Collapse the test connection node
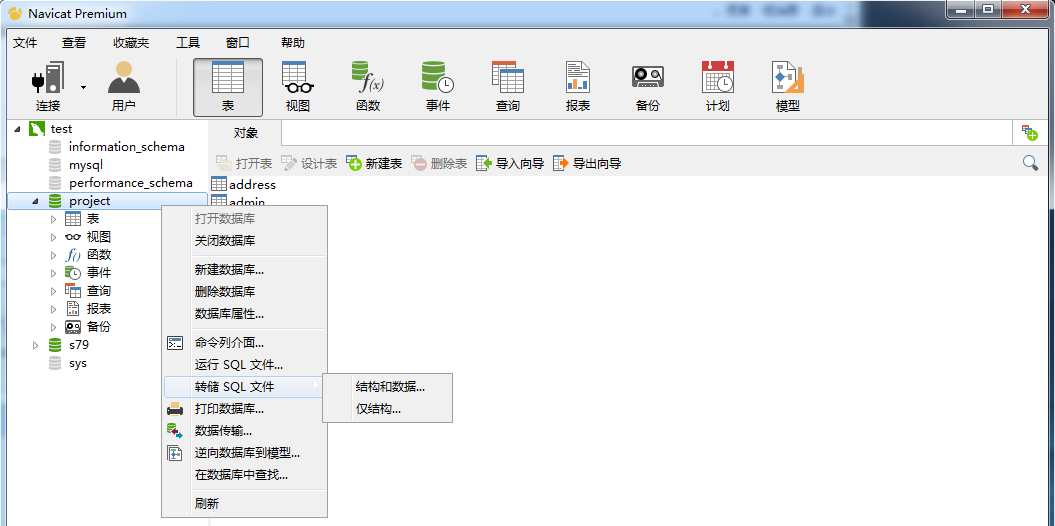Image resolution: width=1055 pixels, height=526 pixels. (17, 129)
